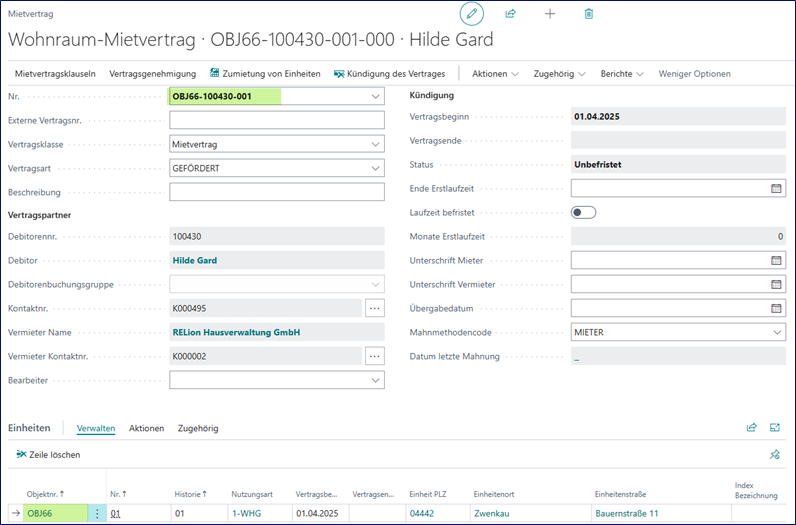Open the Mahnmethodencode dropdown
This screenshot has width=796, height=525.
coord(777,332)
